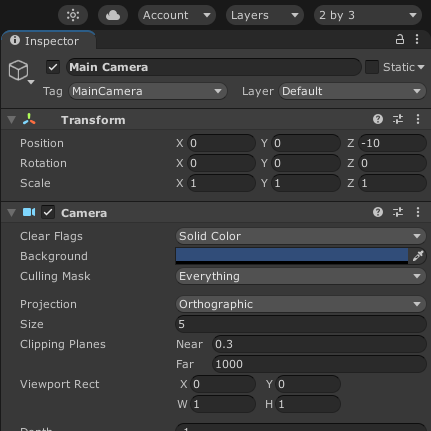This screenshot has width=431, height=431.
Task: Open Transform component help icon
Action: point(378,119)
